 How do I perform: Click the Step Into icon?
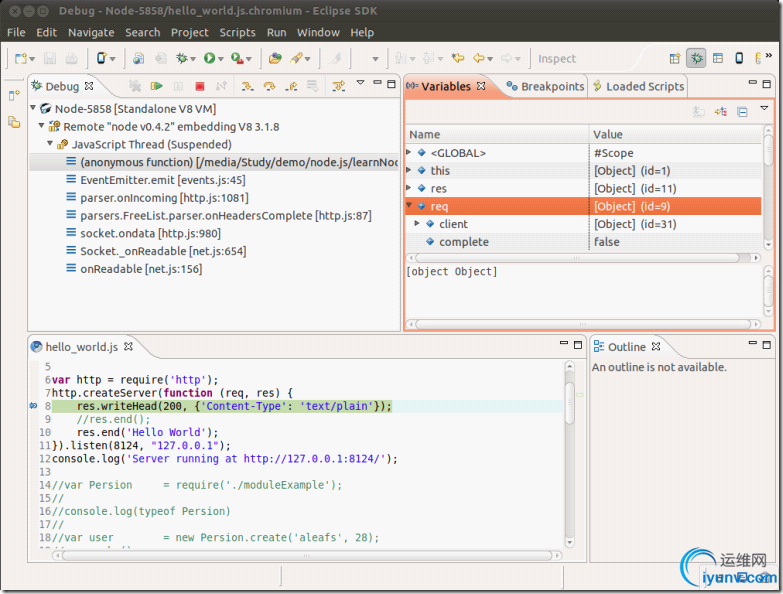247,86
